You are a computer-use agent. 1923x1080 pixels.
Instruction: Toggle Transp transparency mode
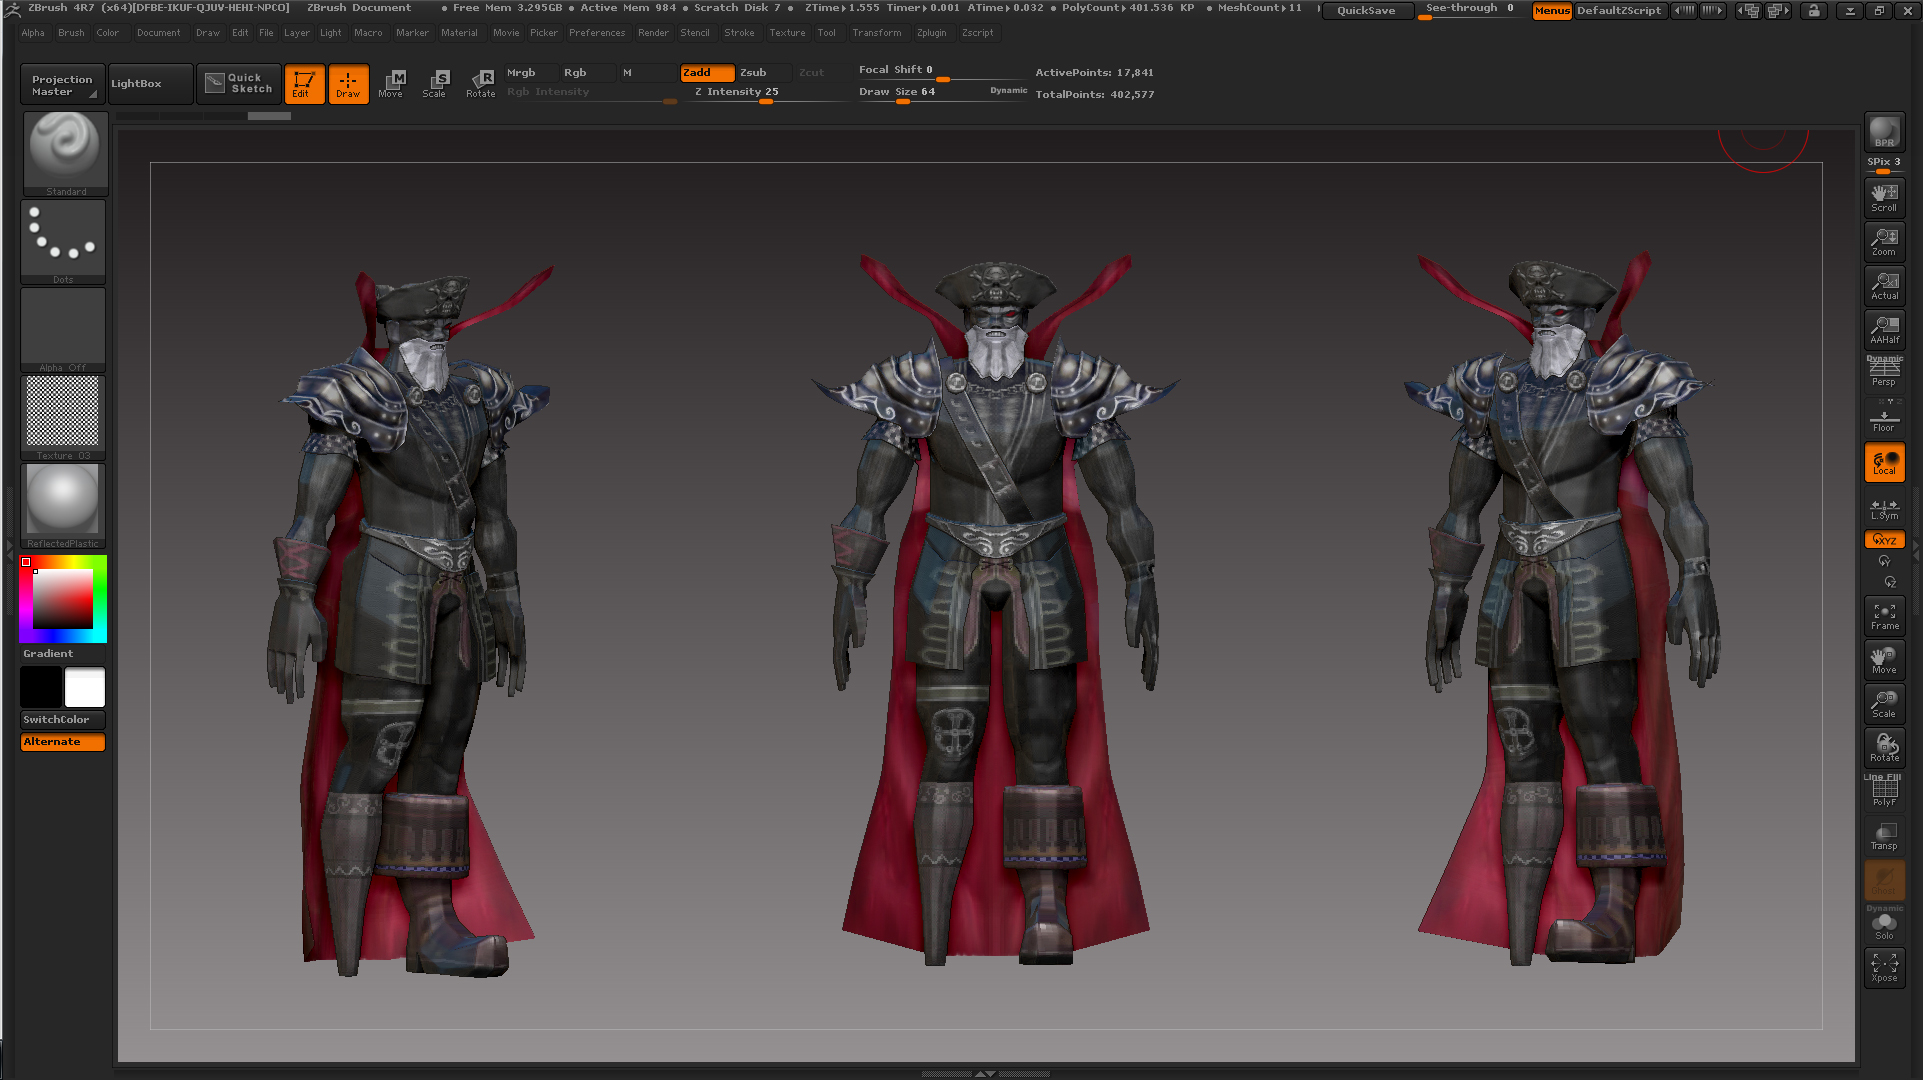coord(1884,836)
